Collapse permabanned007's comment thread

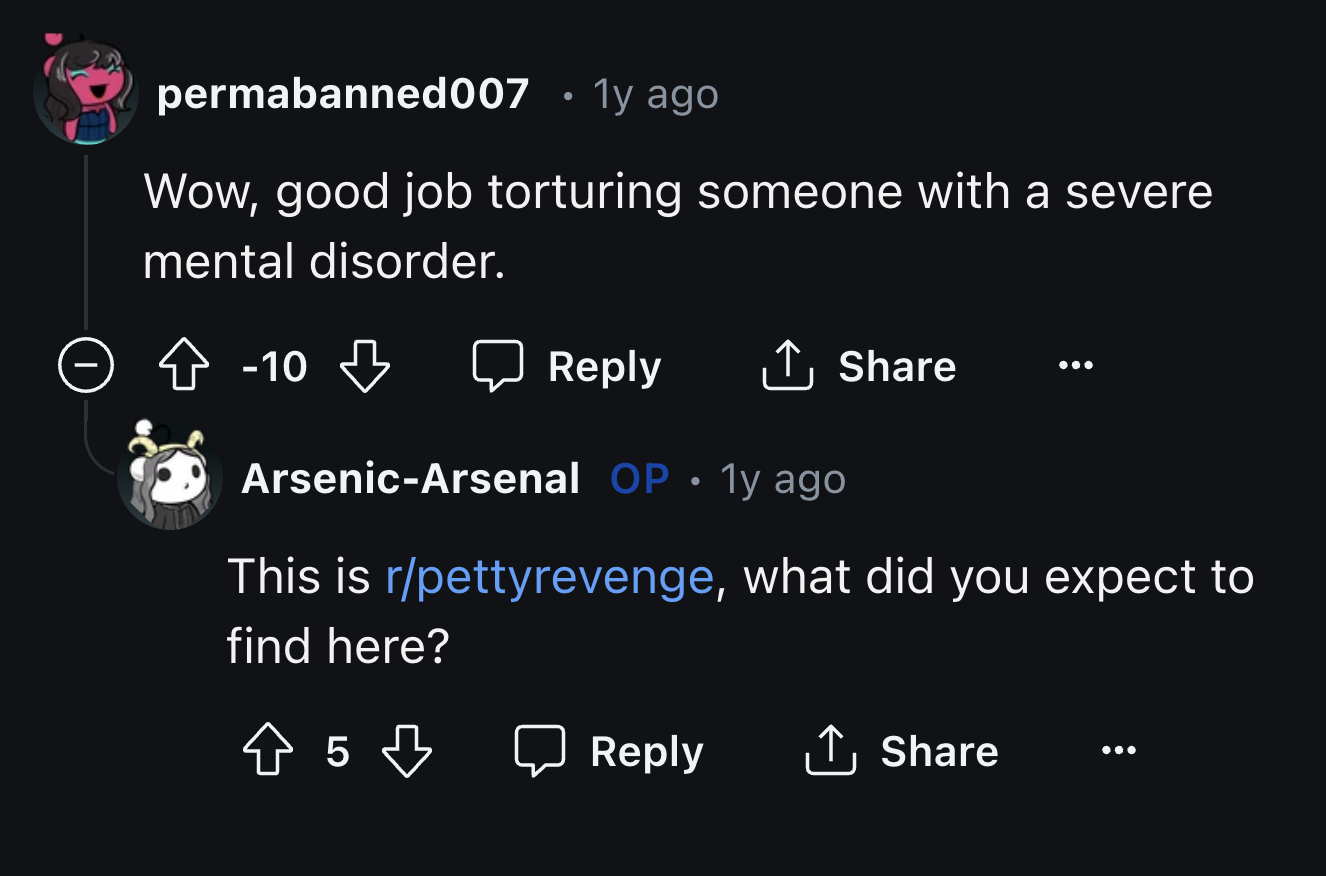(85, 365)
